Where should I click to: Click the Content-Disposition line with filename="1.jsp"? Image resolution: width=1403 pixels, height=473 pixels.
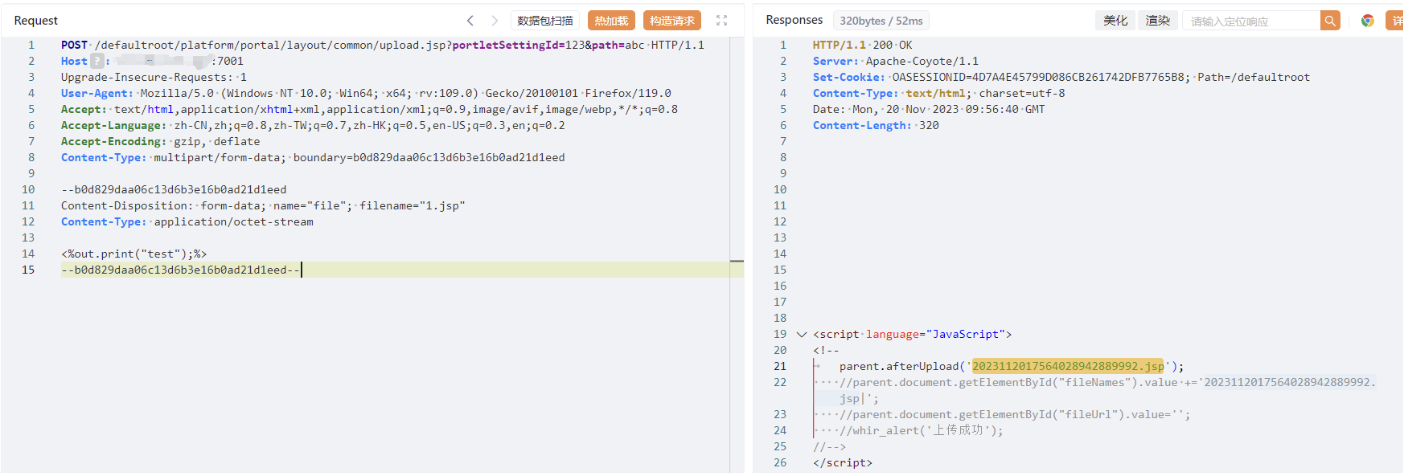(x=263, y=205)
